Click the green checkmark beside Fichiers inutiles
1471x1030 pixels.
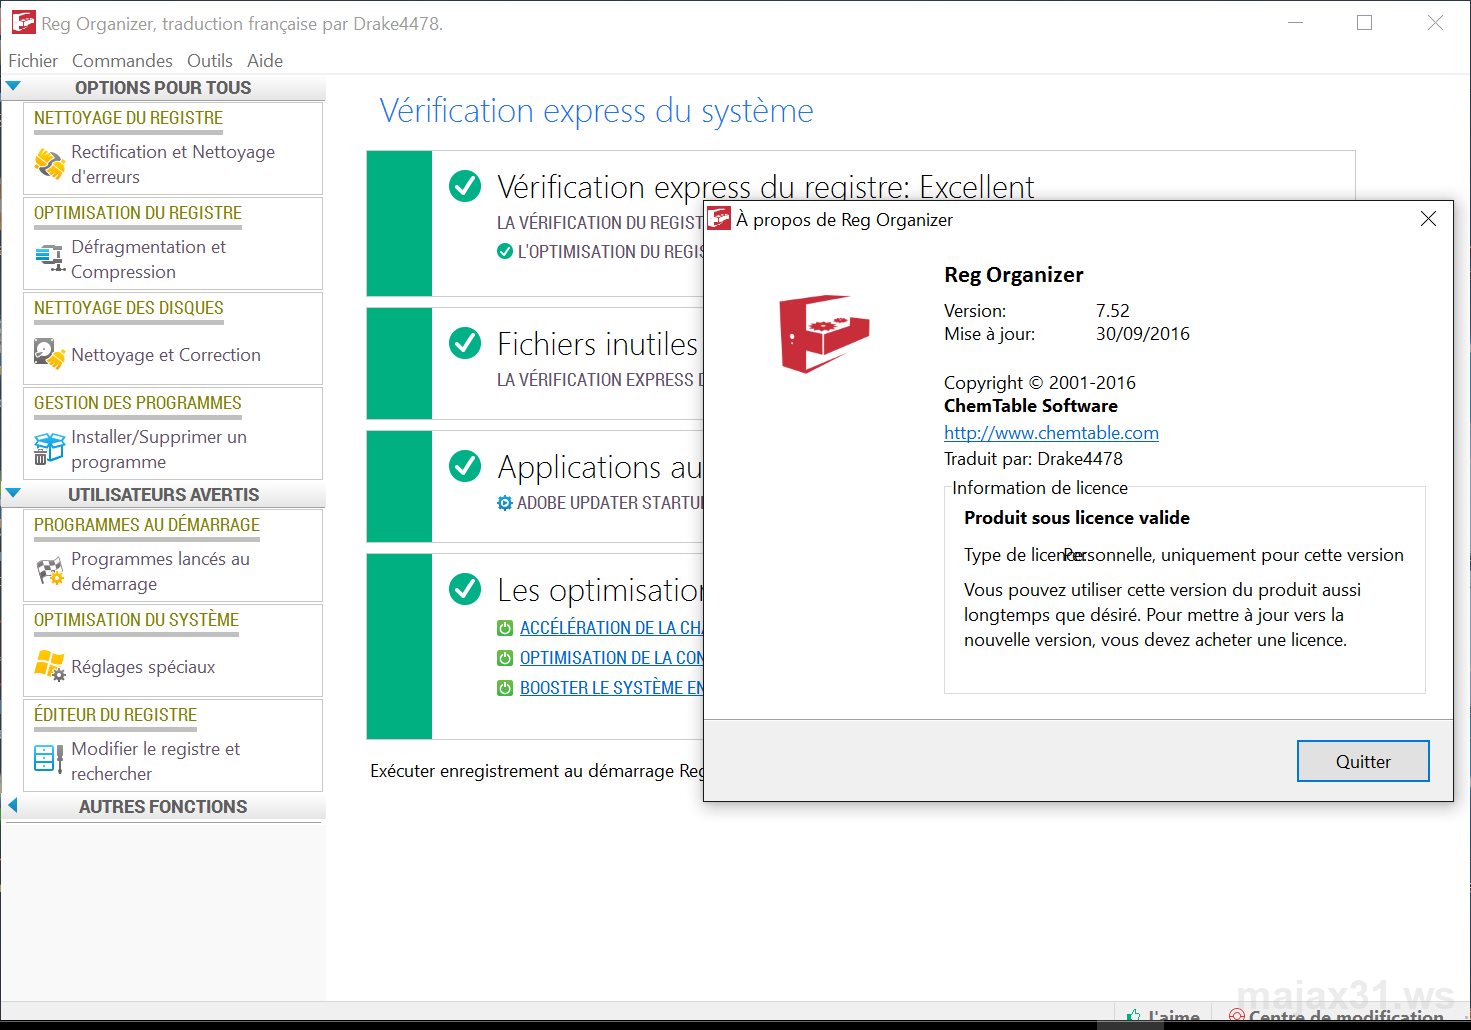point(465,343)
